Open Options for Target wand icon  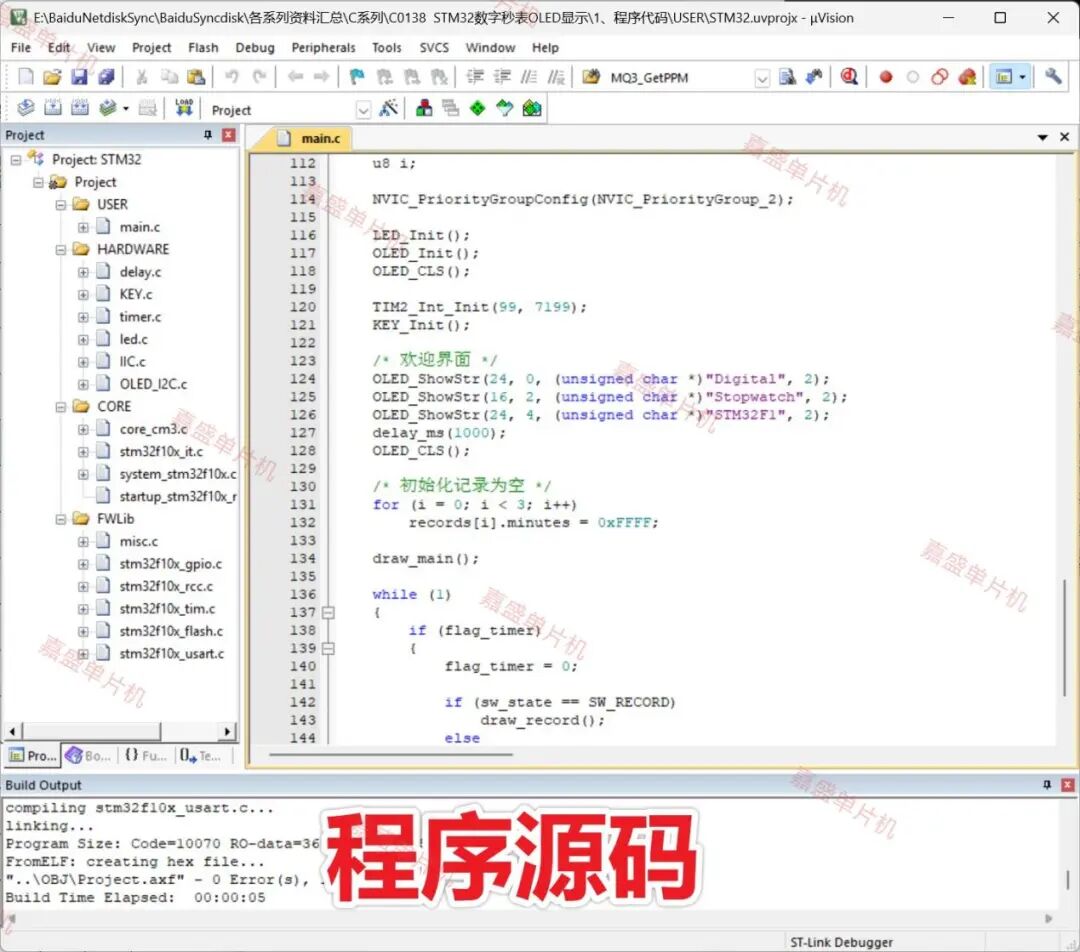pos(388,108)
